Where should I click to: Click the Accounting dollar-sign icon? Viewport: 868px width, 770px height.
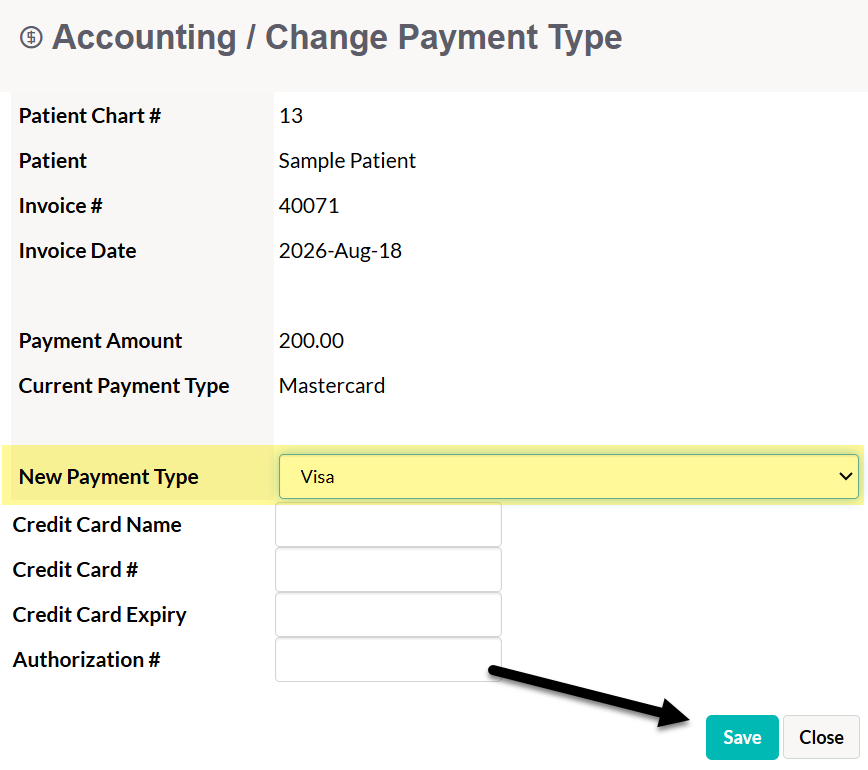(31, 38)
